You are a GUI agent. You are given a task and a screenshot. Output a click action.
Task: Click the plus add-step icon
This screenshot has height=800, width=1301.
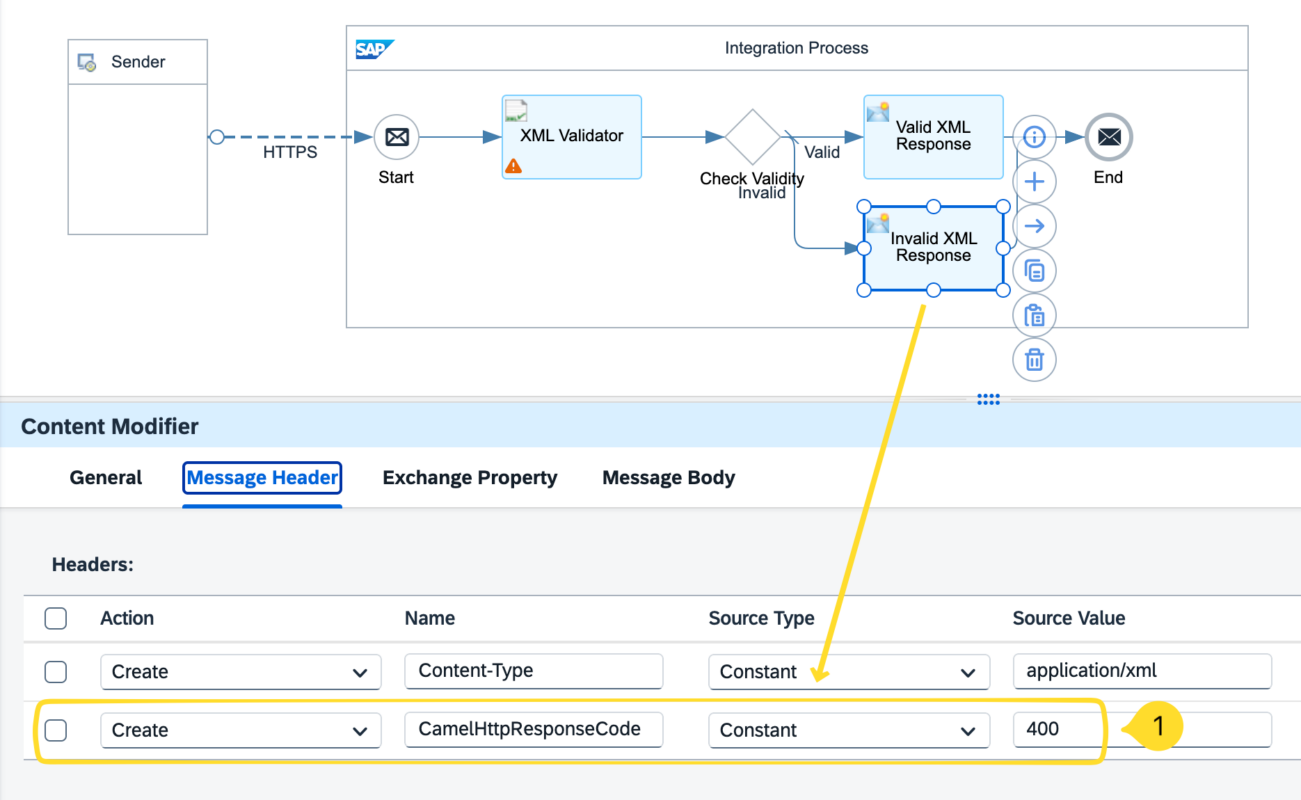[x=1034, y=182]
